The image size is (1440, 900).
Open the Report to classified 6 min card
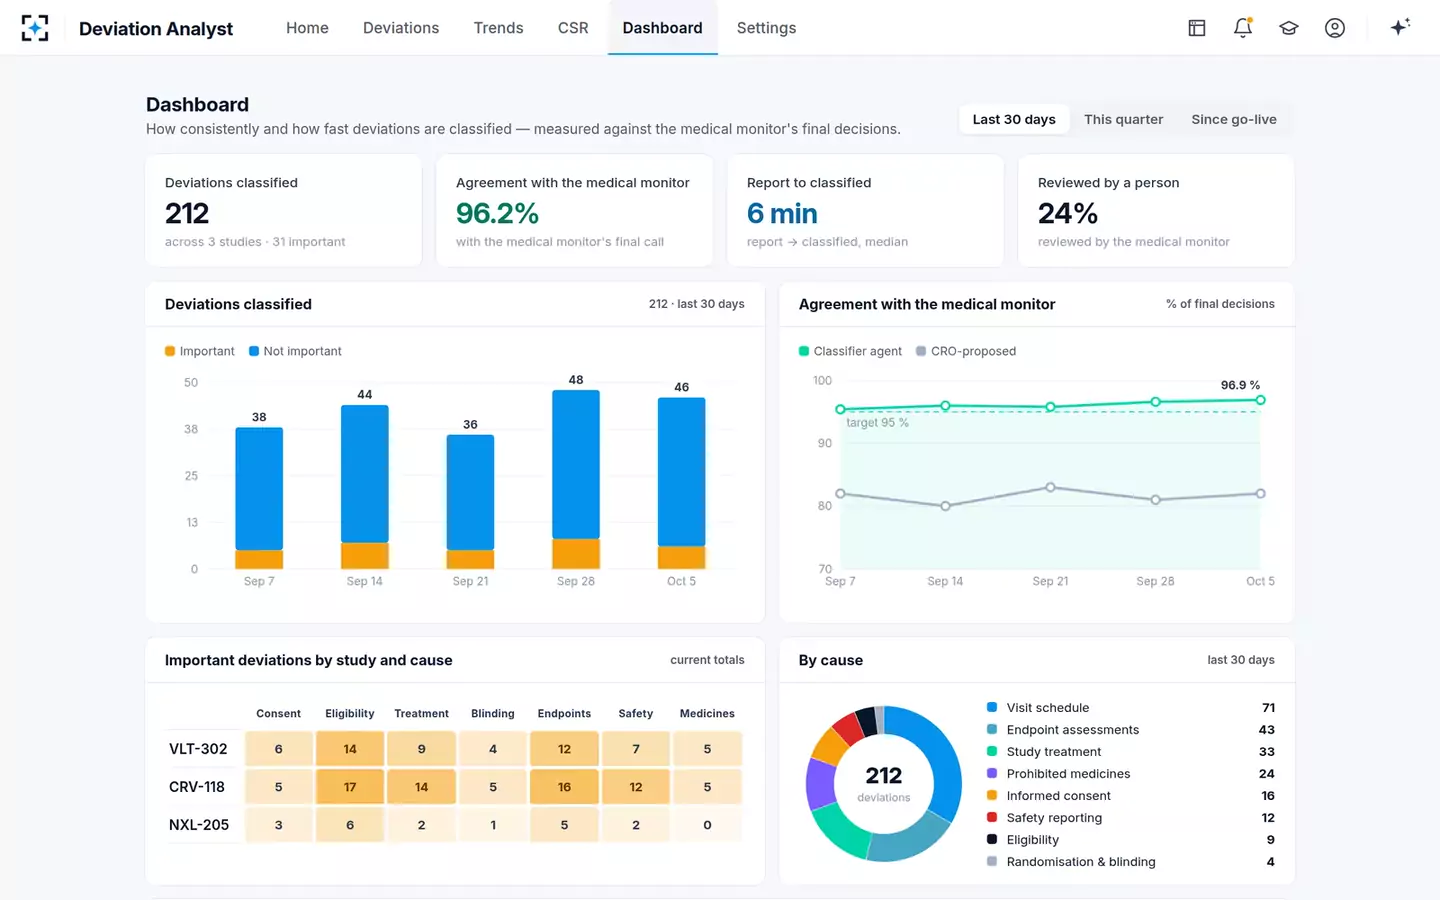tap(865, 210)
